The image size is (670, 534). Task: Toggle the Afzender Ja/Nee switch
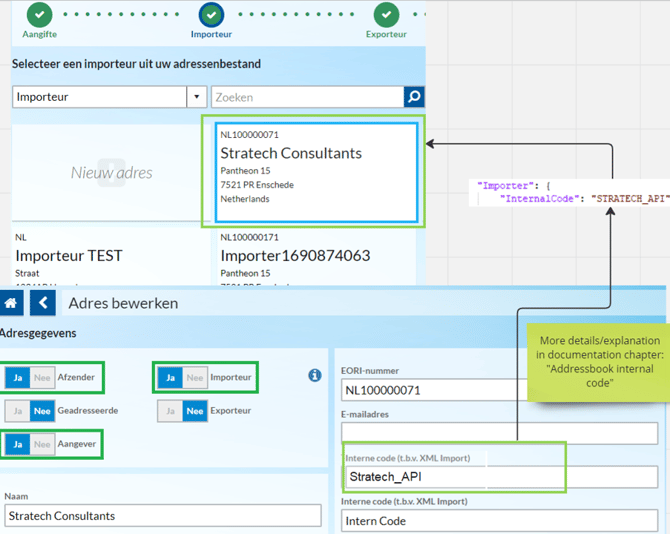click(x=30, y=378)
